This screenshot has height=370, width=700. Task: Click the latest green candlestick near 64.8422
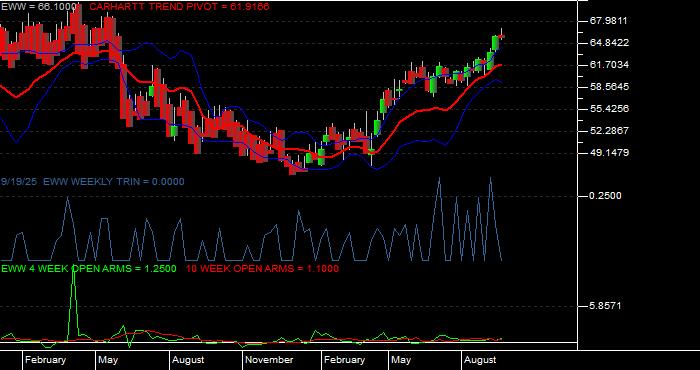tap(495, 43)
